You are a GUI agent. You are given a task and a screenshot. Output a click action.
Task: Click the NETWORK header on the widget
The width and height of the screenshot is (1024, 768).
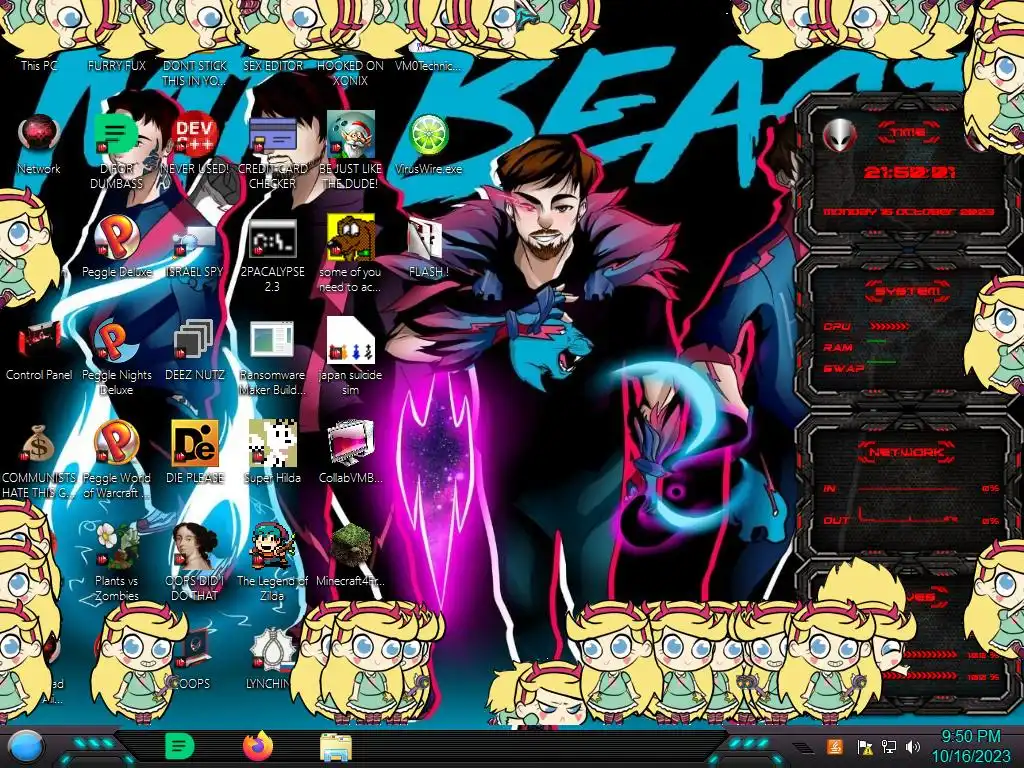tap(906, 451)
